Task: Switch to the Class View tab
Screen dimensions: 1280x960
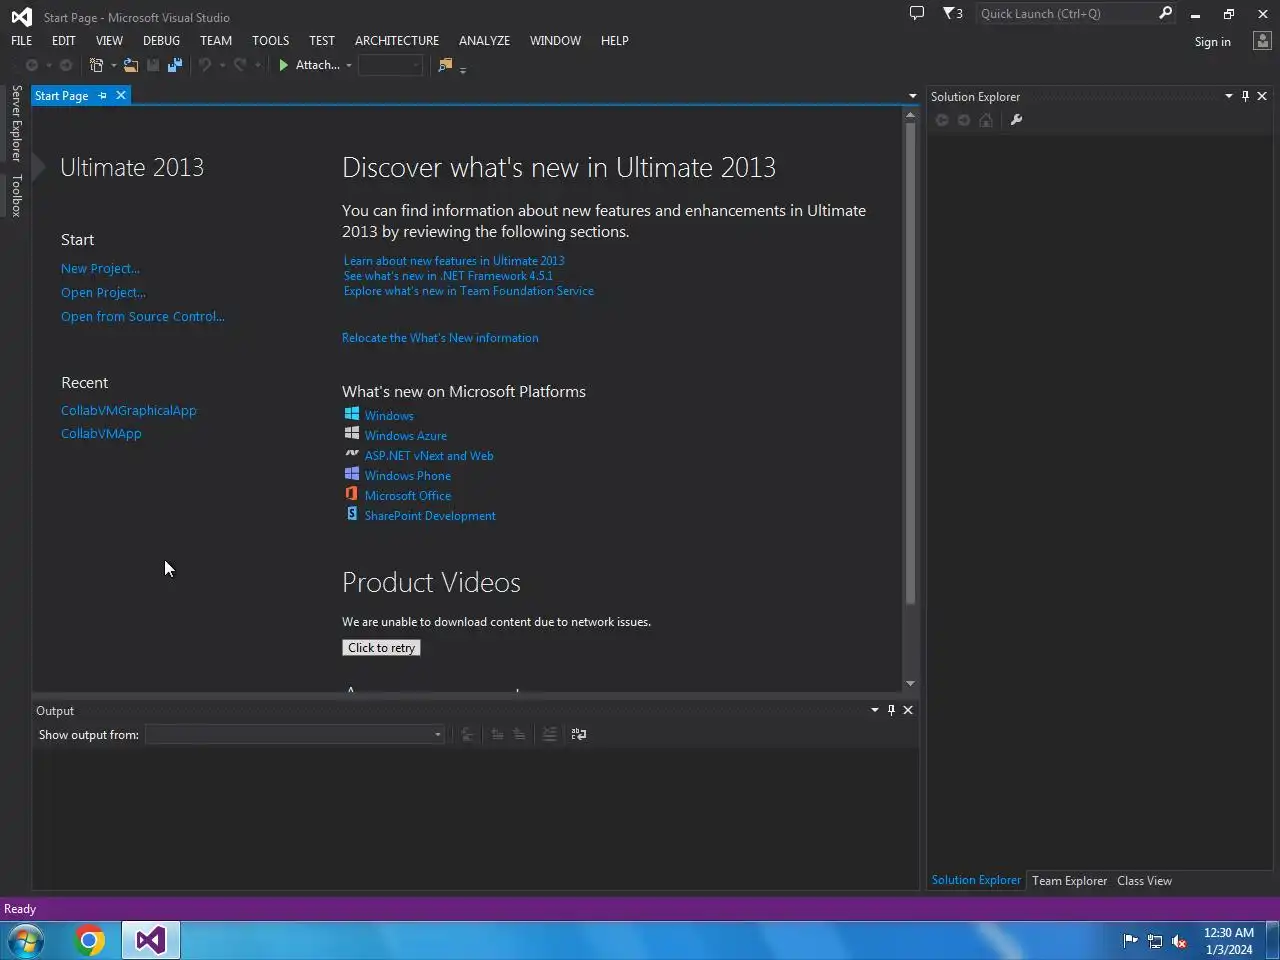Action: tap(1144, 881)
